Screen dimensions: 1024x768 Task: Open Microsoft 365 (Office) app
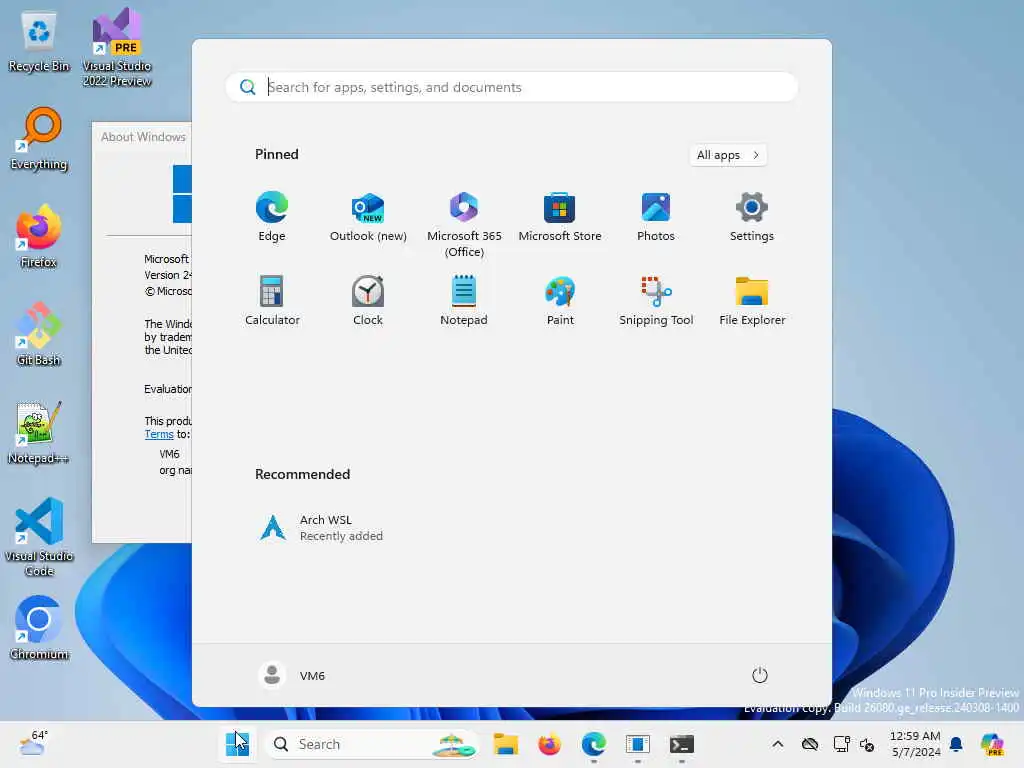(x=464, y=225)
